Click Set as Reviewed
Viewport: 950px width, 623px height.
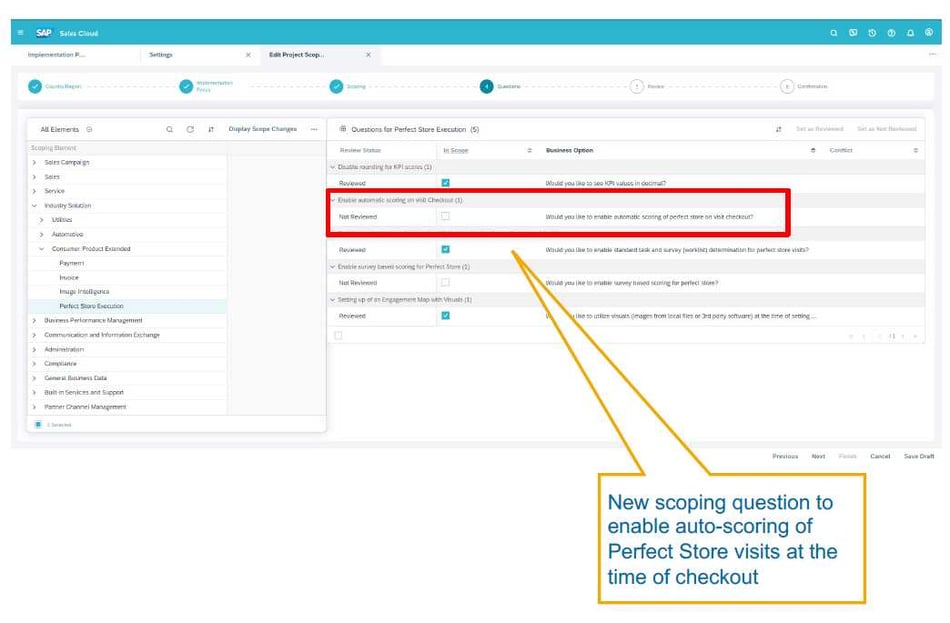(x=819, y=129)
